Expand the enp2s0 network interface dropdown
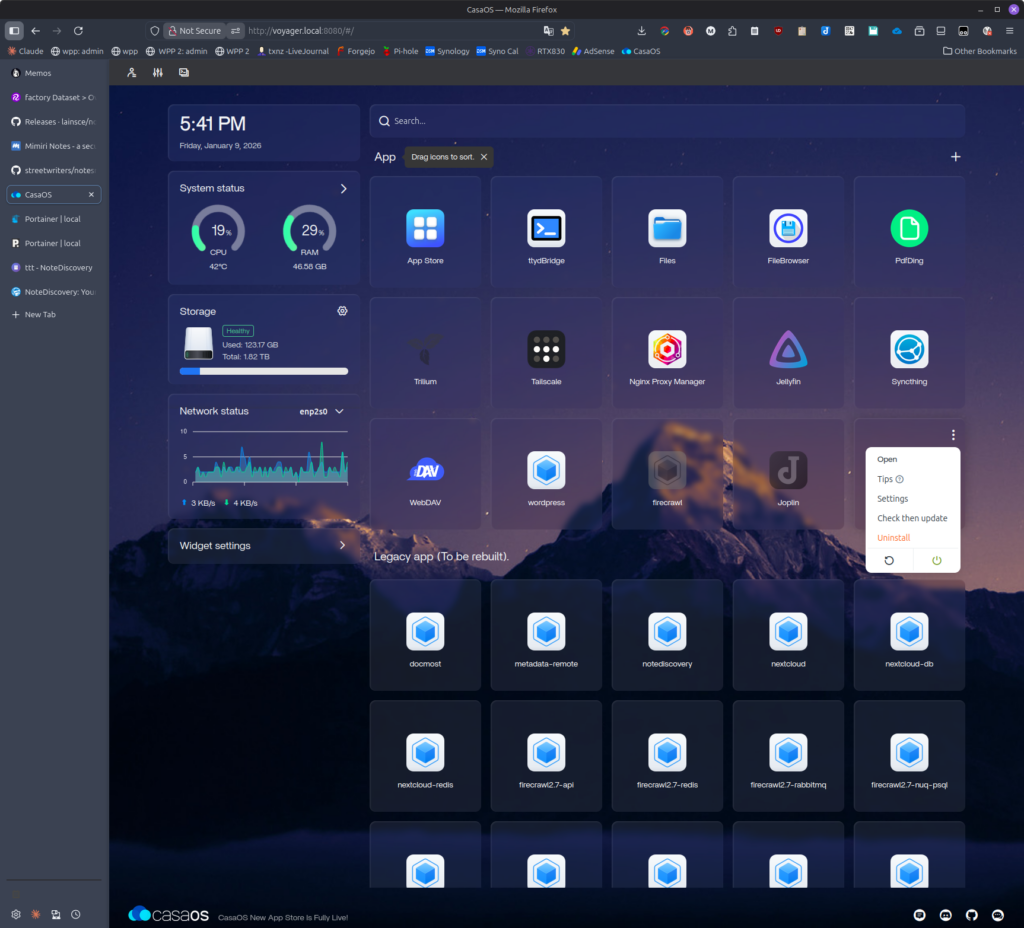The width and height of the screenshot is (1024, 928). tap(339, 411)
